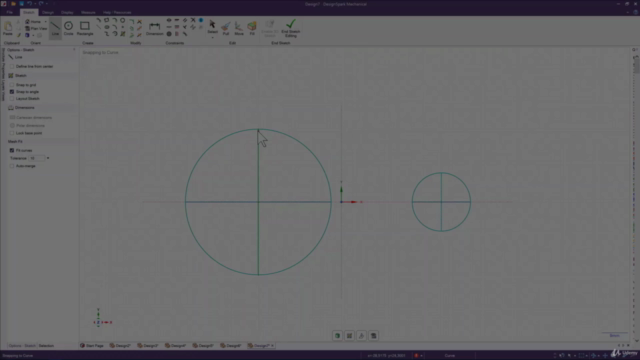The height and width of the screenshot is (360, 640).
Task: Choose the Move tool
Action: pyautogui.click(x=239, y=28)
